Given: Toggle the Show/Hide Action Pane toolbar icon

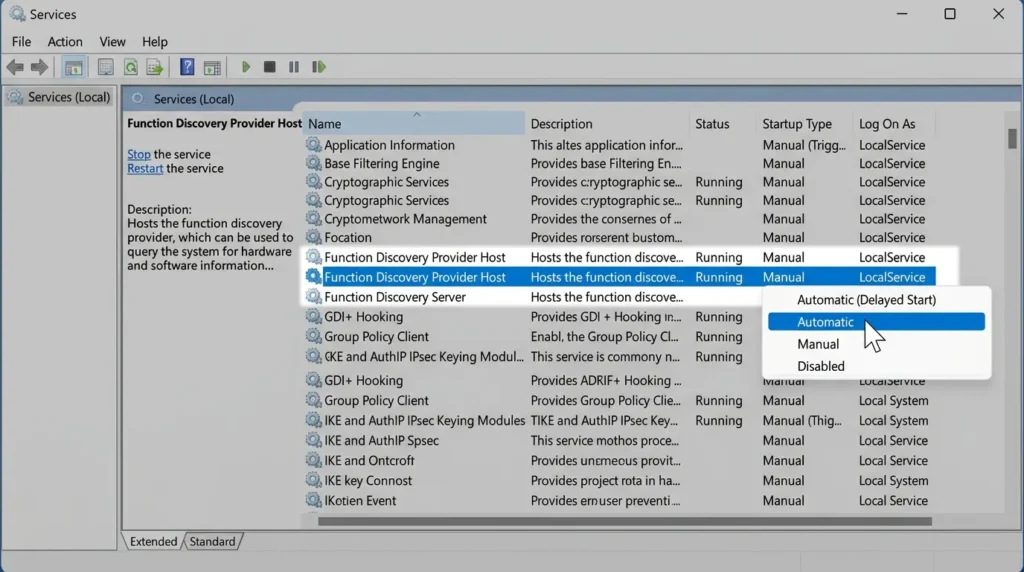Looking at the screenshot, I should (x=212, y=67).
